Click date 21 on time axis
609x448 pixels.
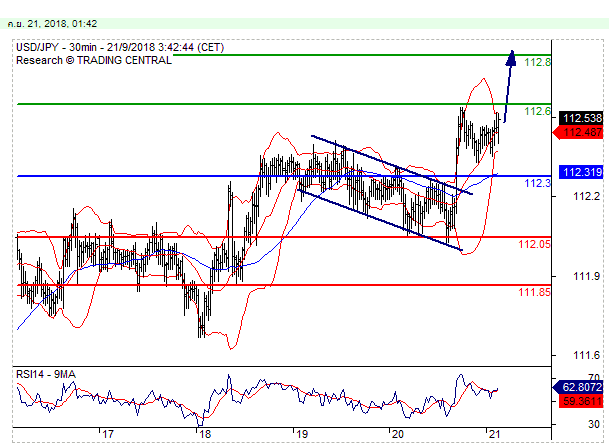494,434
